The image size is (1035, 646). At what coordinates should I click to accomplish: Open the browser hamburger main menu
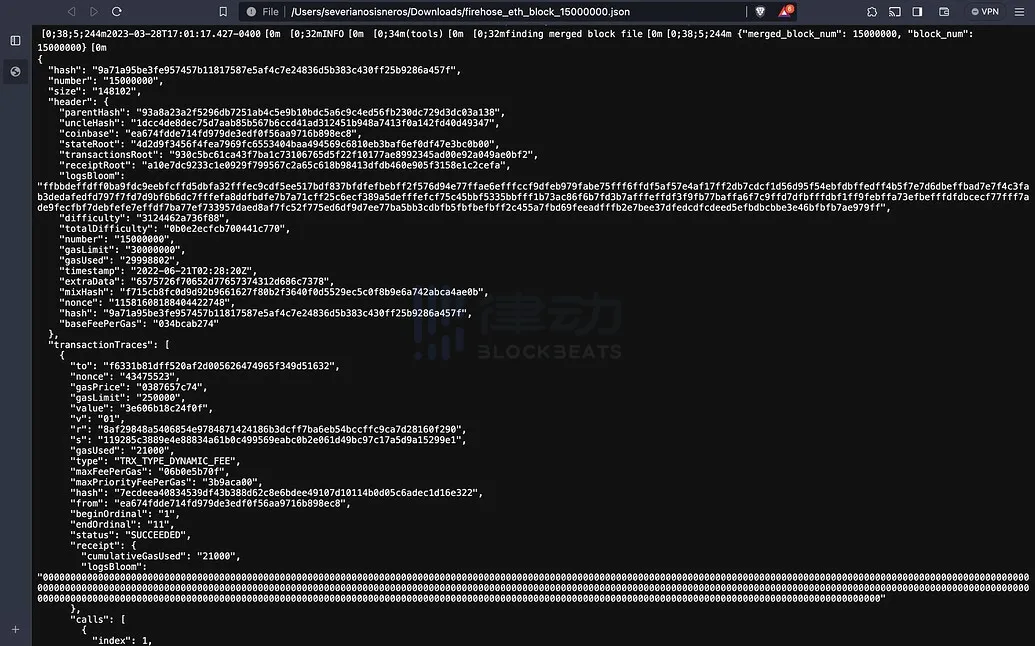1019,11
